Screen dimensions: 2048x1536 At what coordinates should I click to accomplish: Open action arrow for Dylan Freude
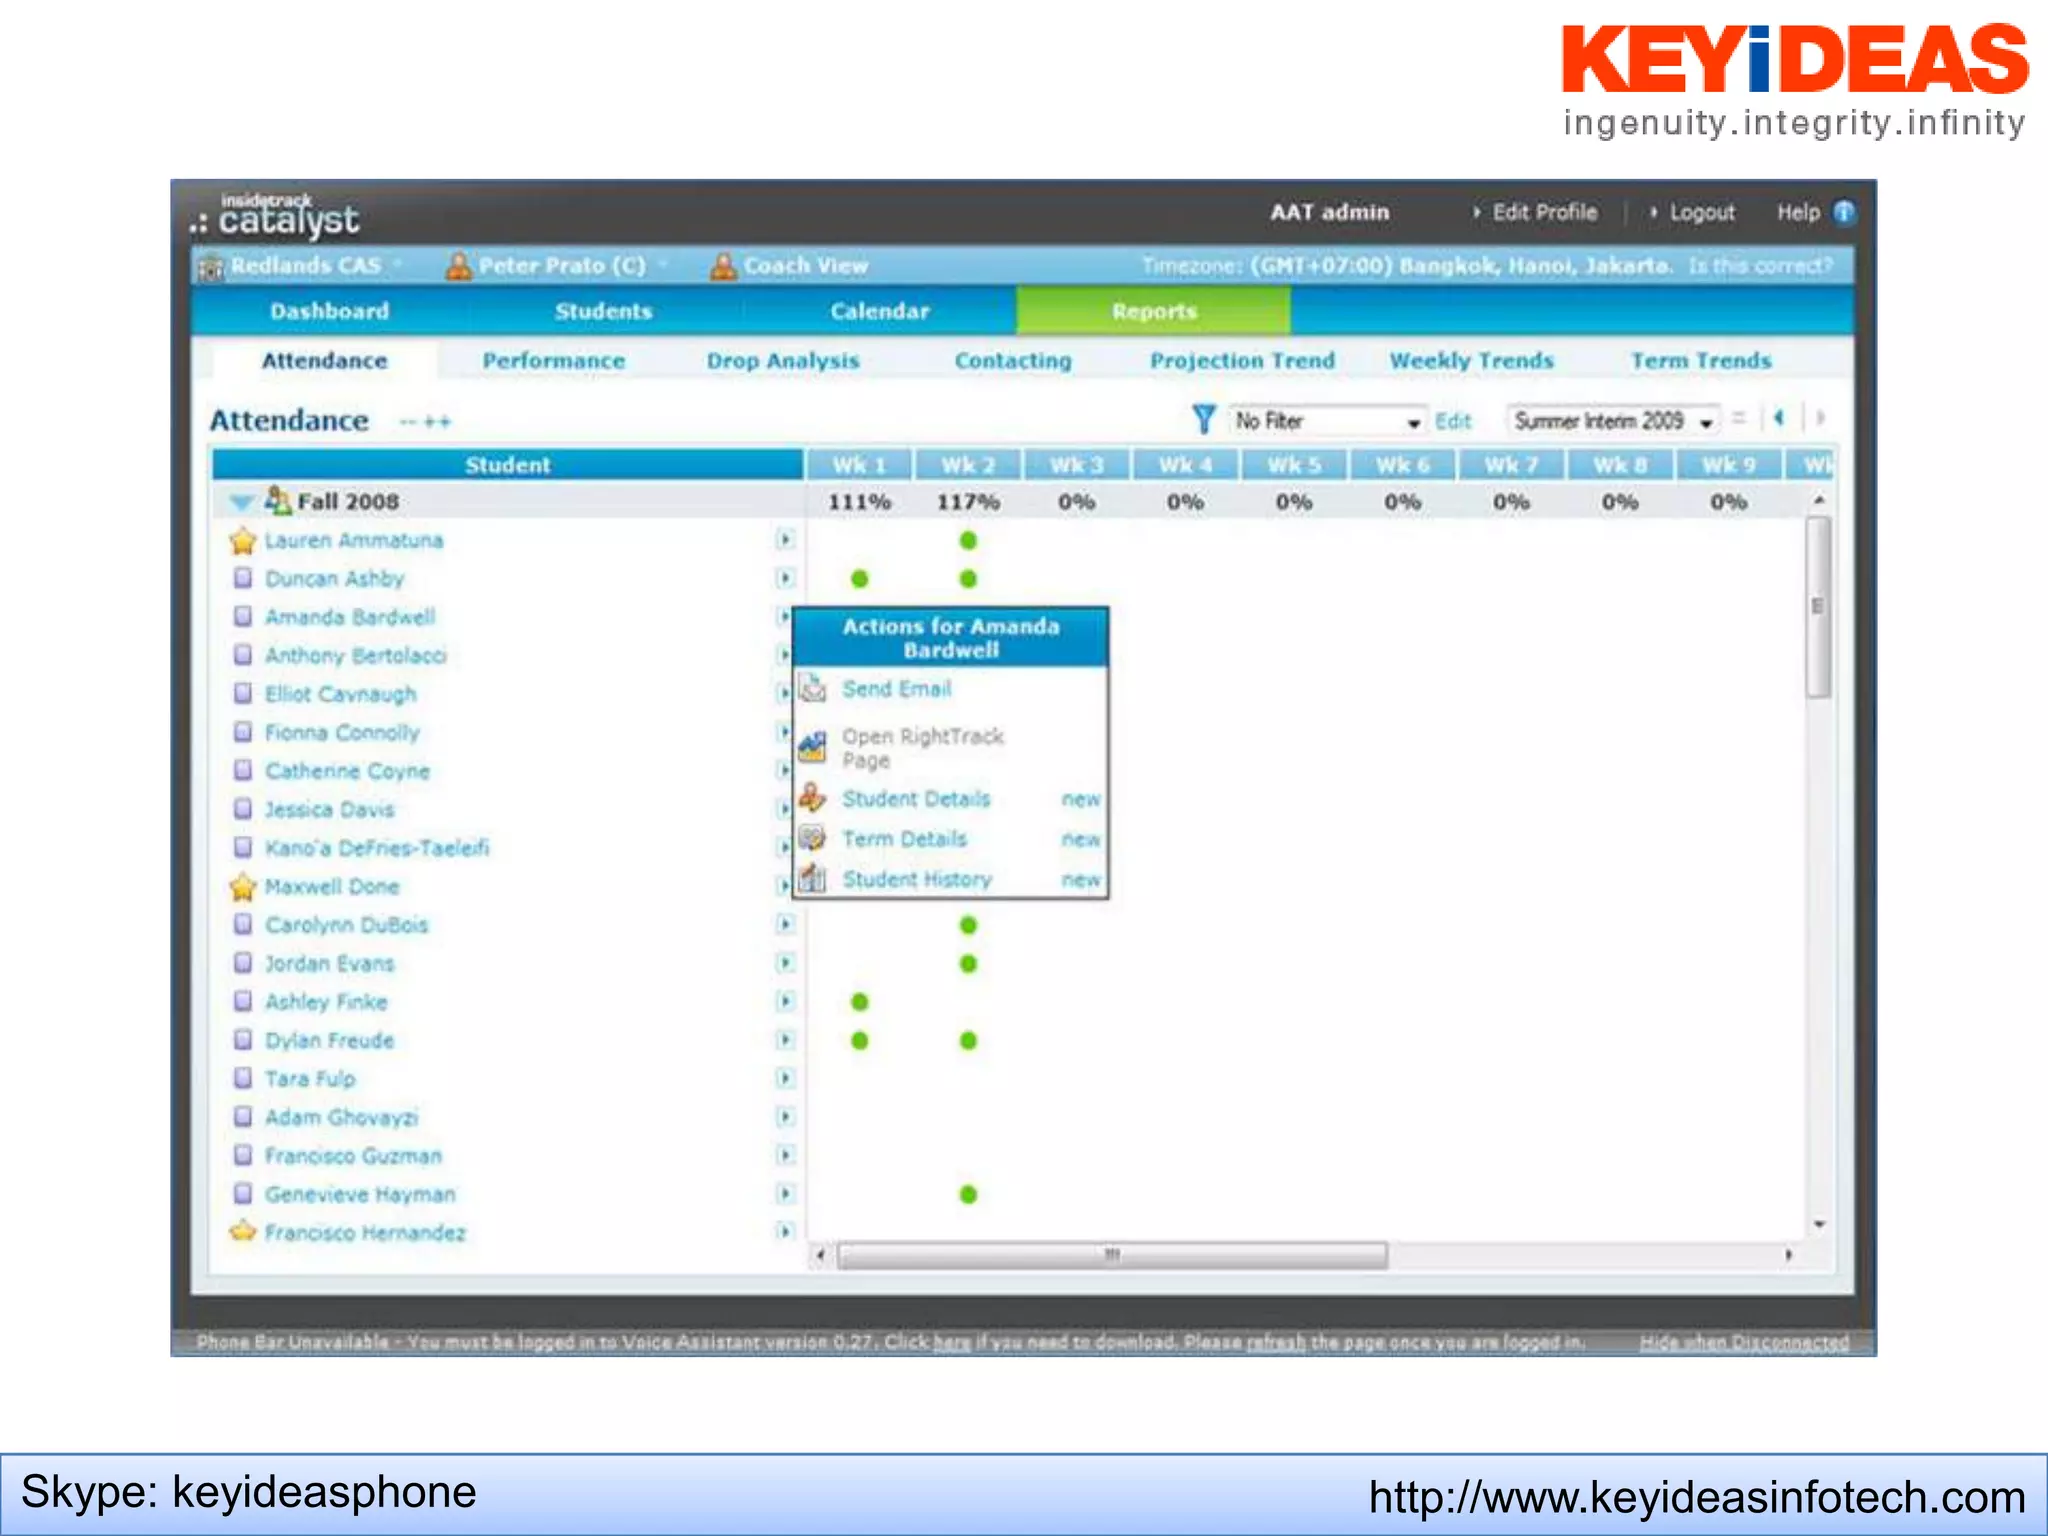click(785, 1040)
